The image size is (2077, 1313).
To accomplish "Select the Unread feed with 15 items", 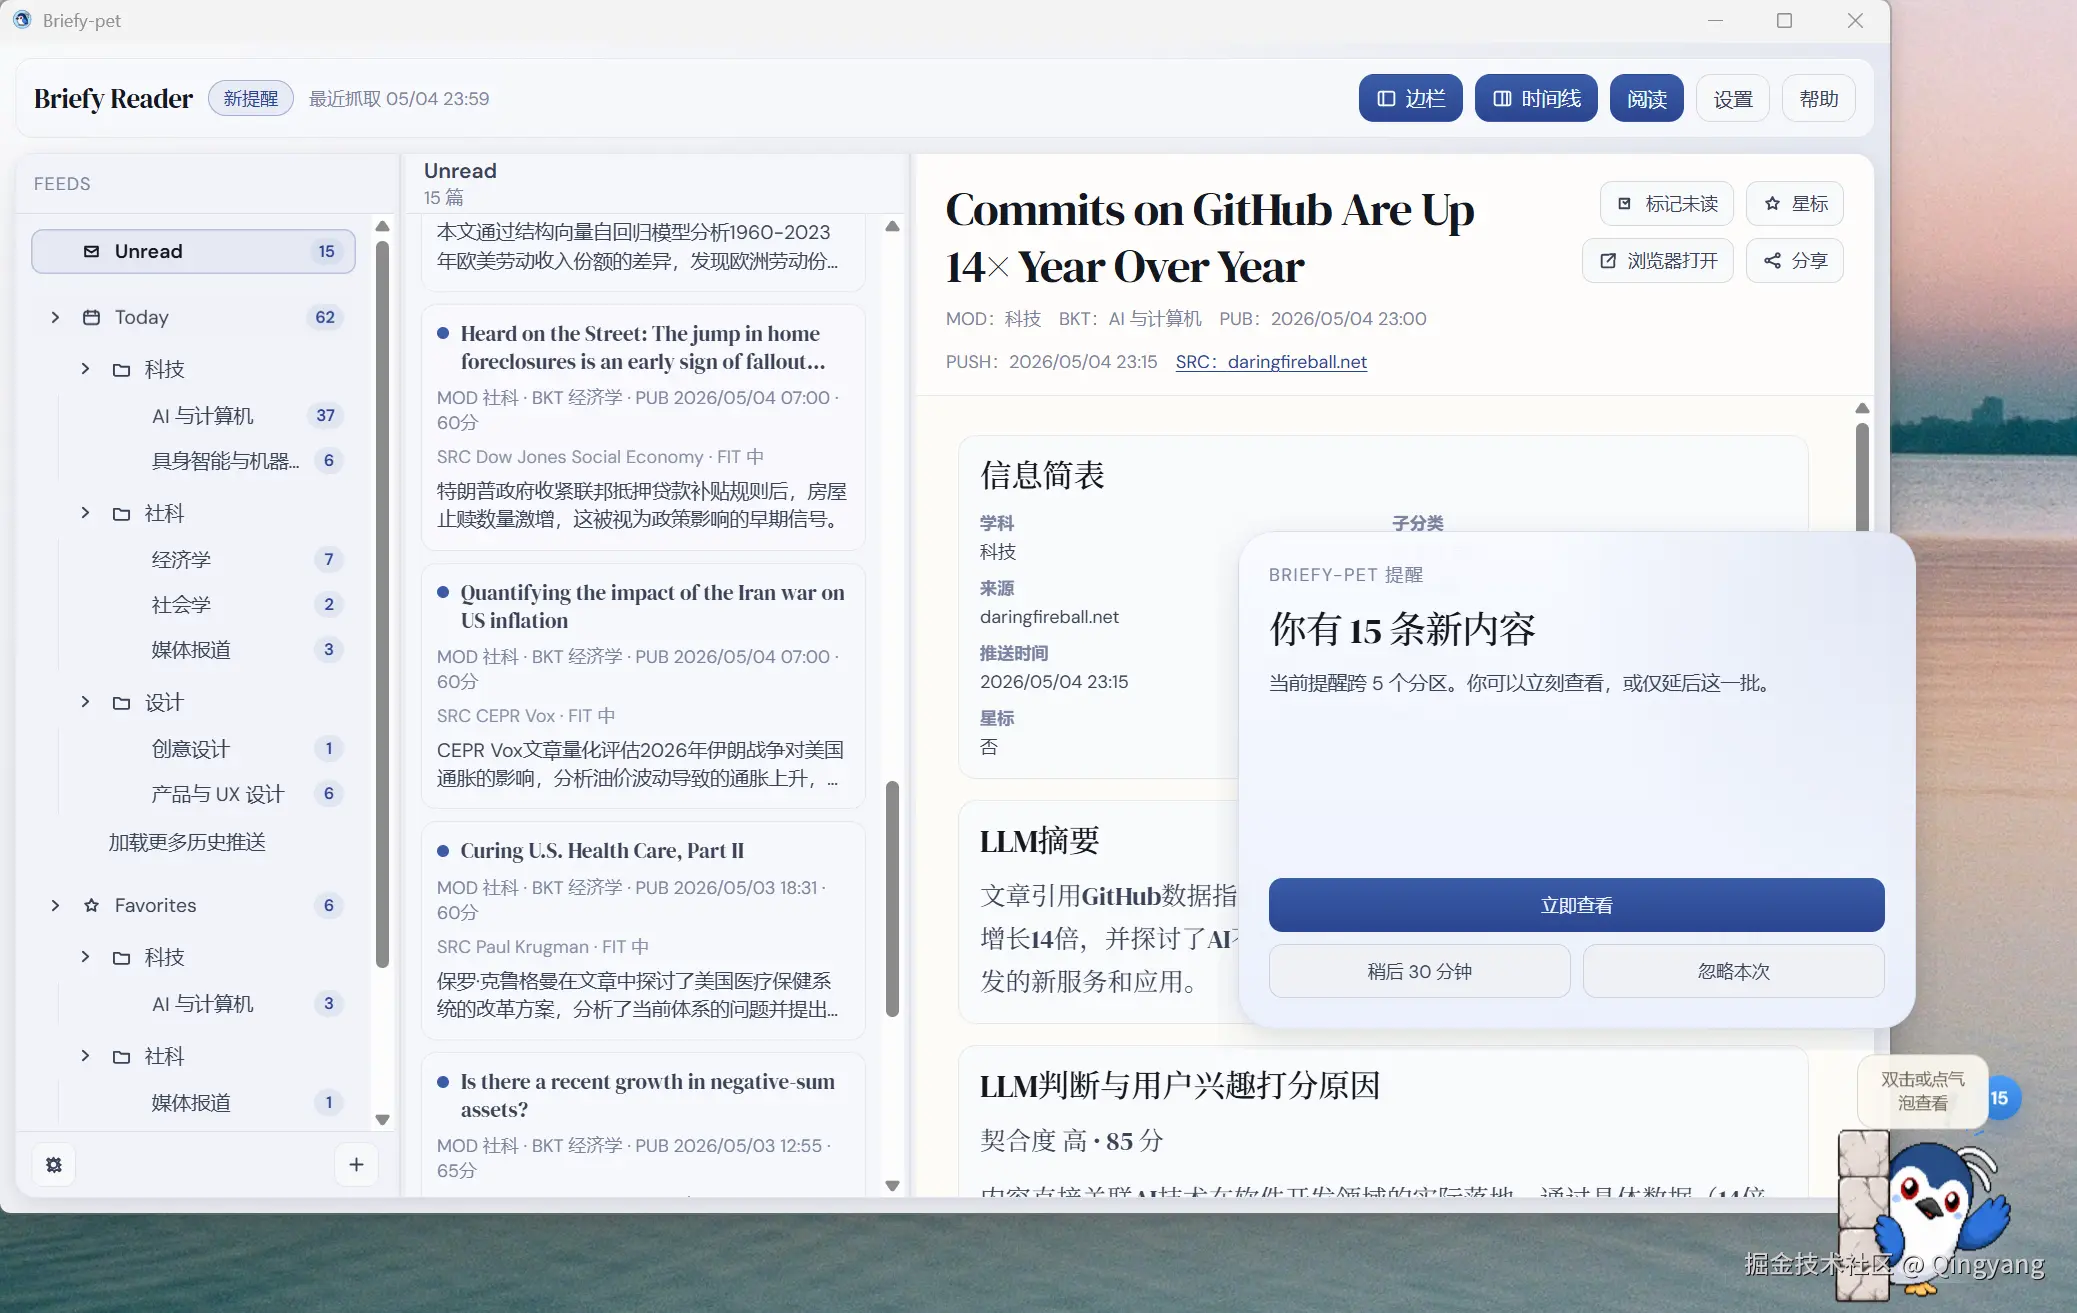I will pos(193,252).
